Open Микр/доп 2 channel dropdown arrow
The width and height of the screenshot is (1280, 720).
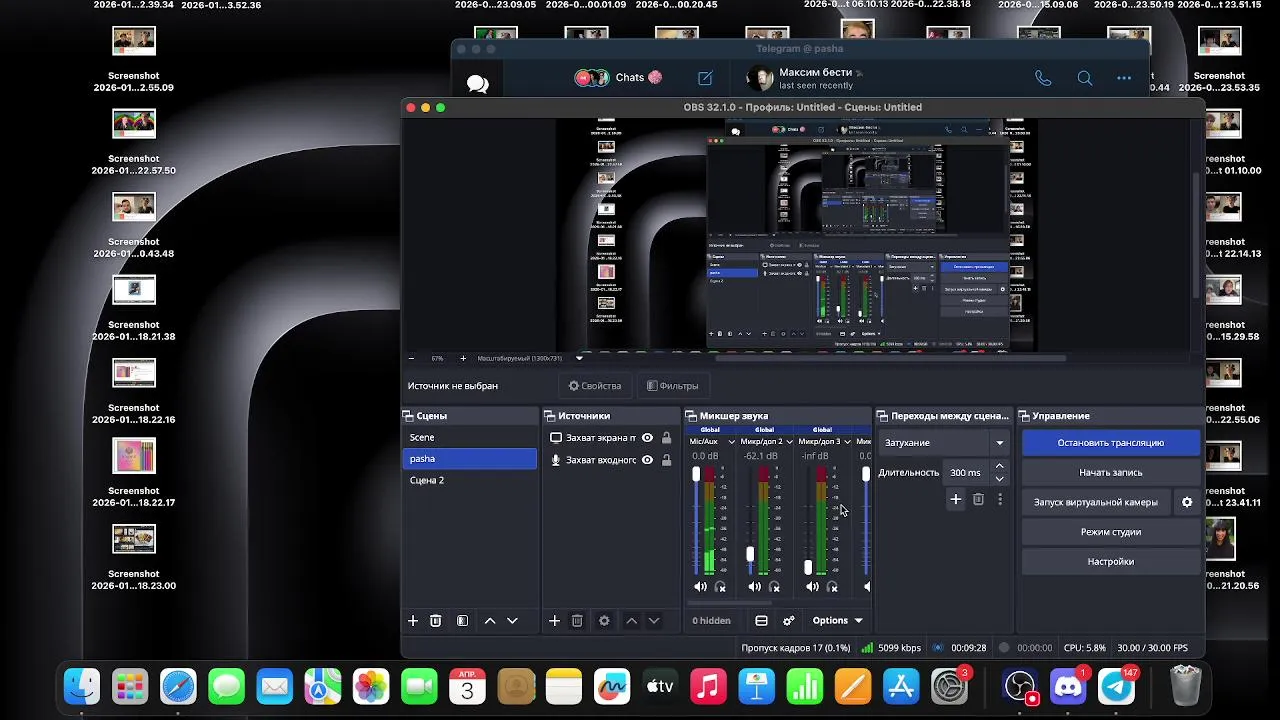pos(790,442)
